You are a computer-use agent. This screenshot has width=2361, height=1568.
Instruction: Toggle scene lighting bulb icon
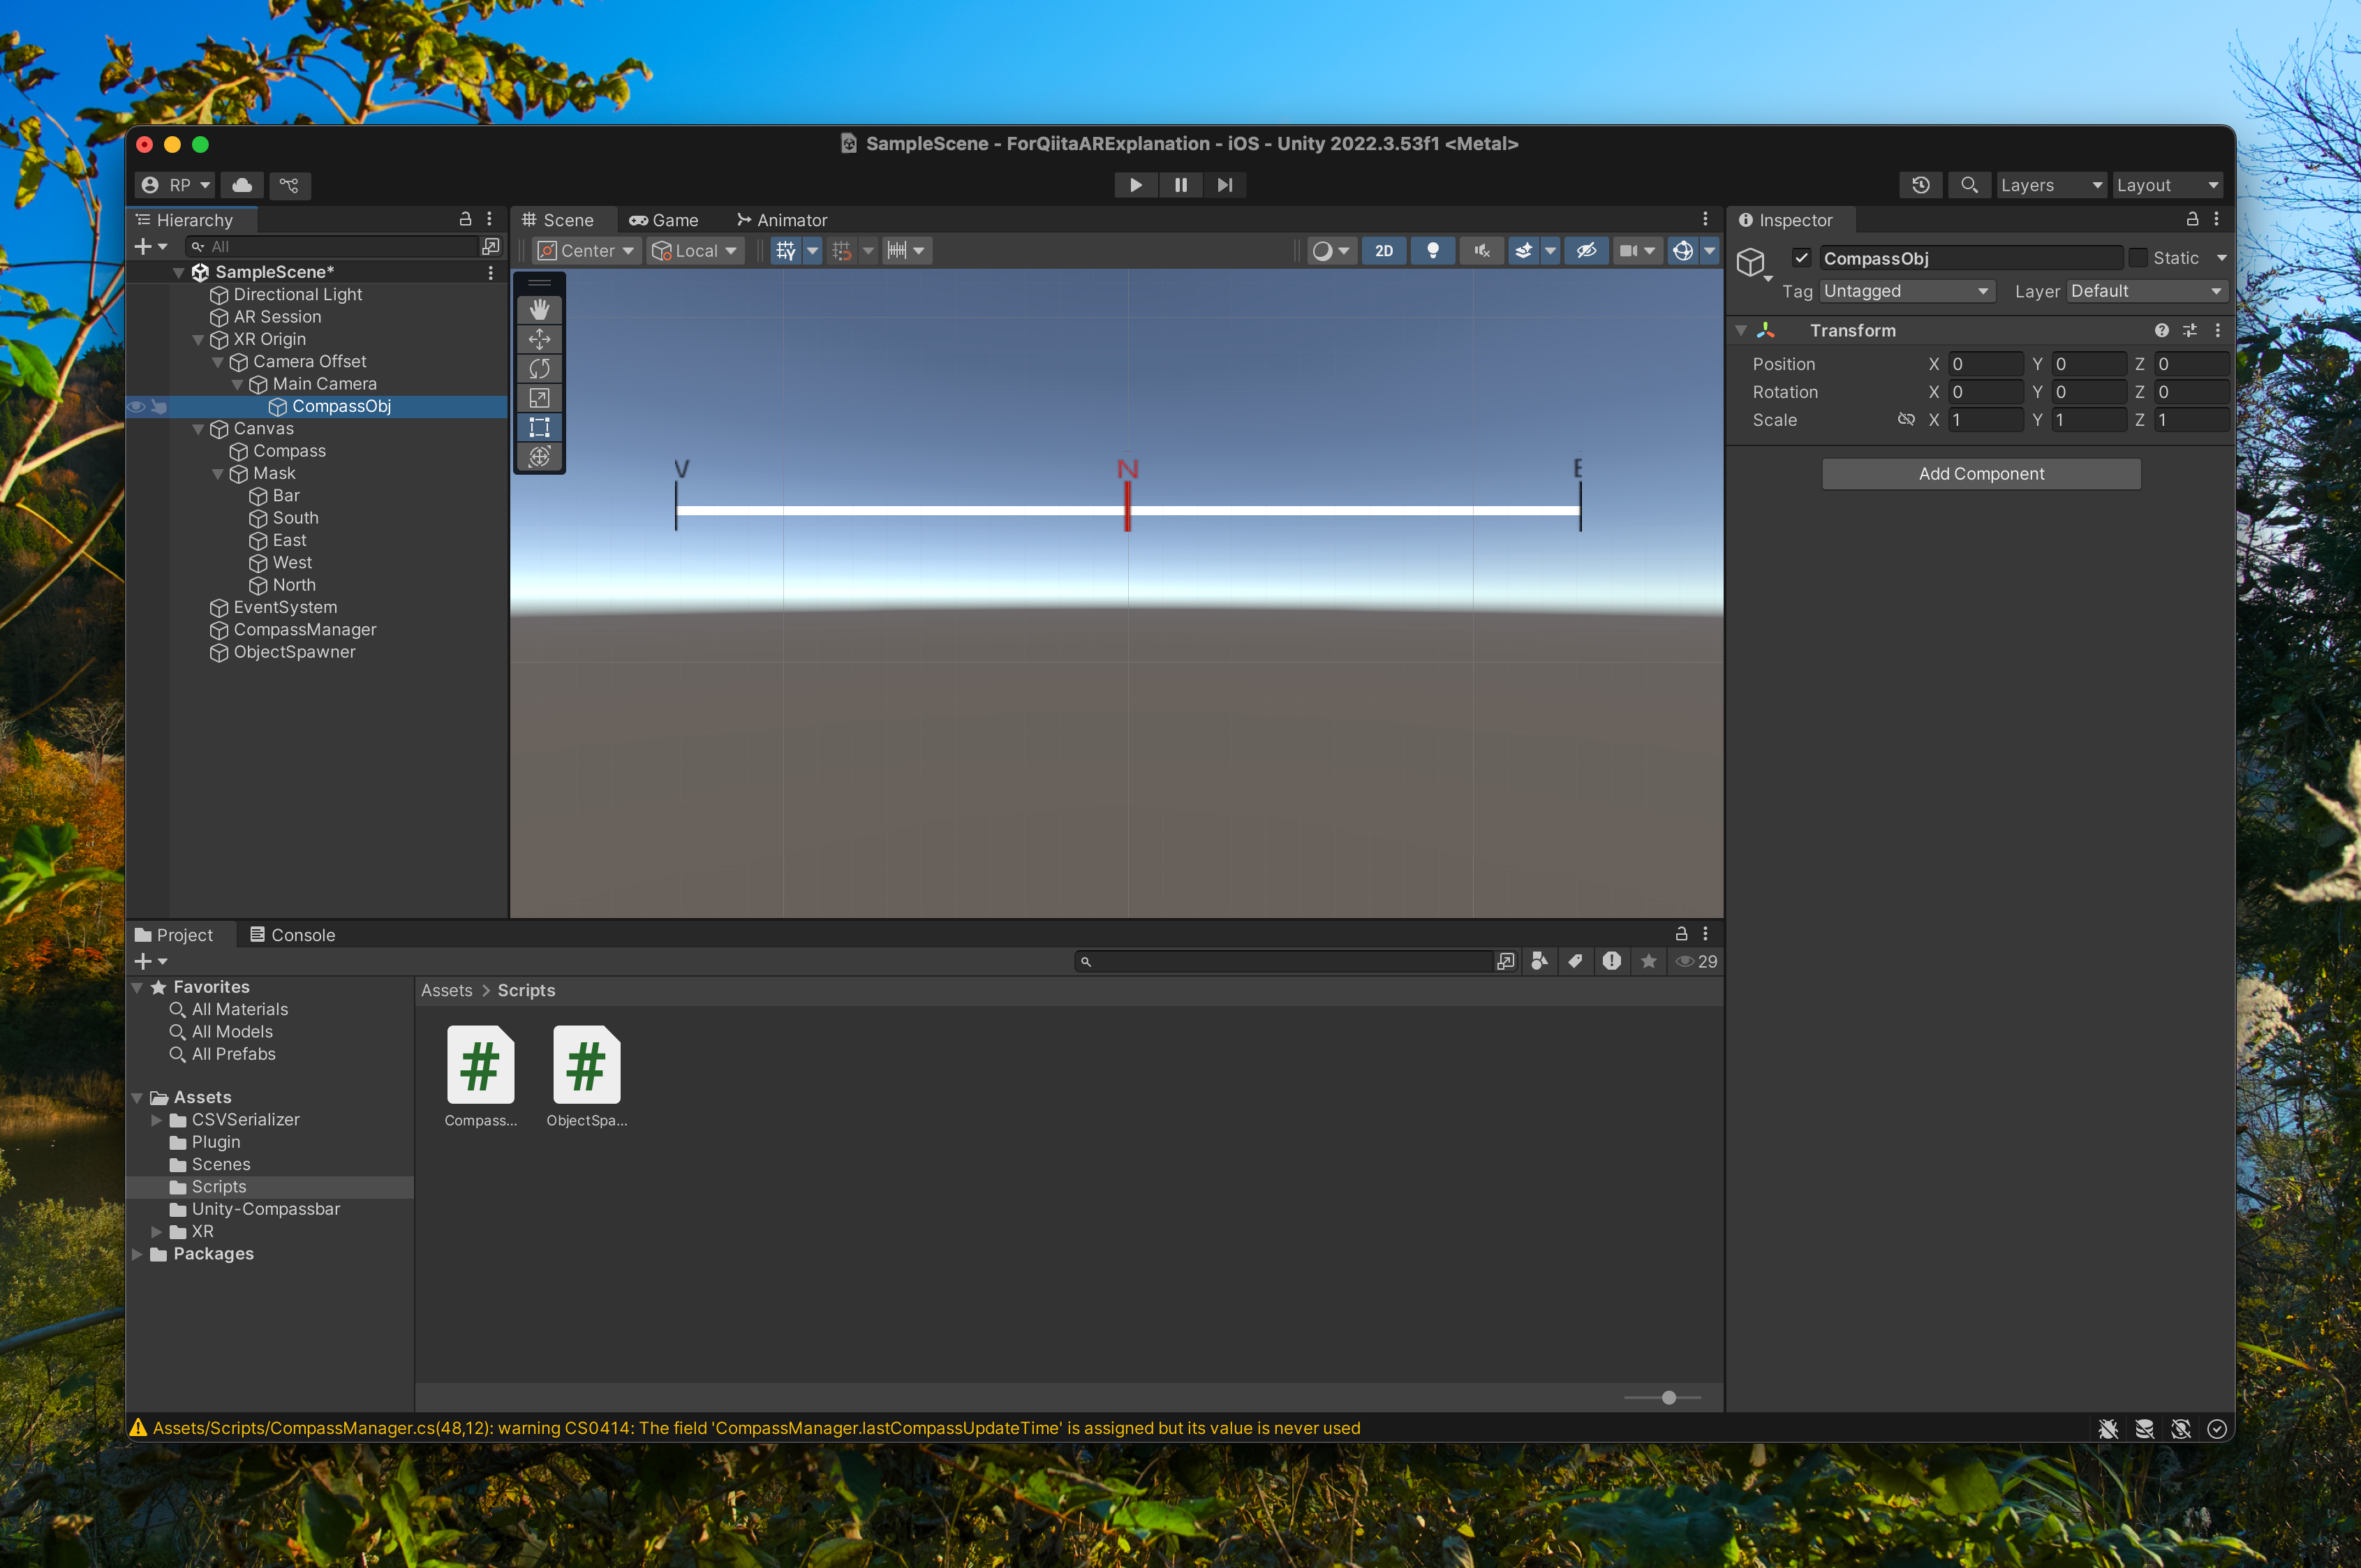click(x=1432, y=251)
